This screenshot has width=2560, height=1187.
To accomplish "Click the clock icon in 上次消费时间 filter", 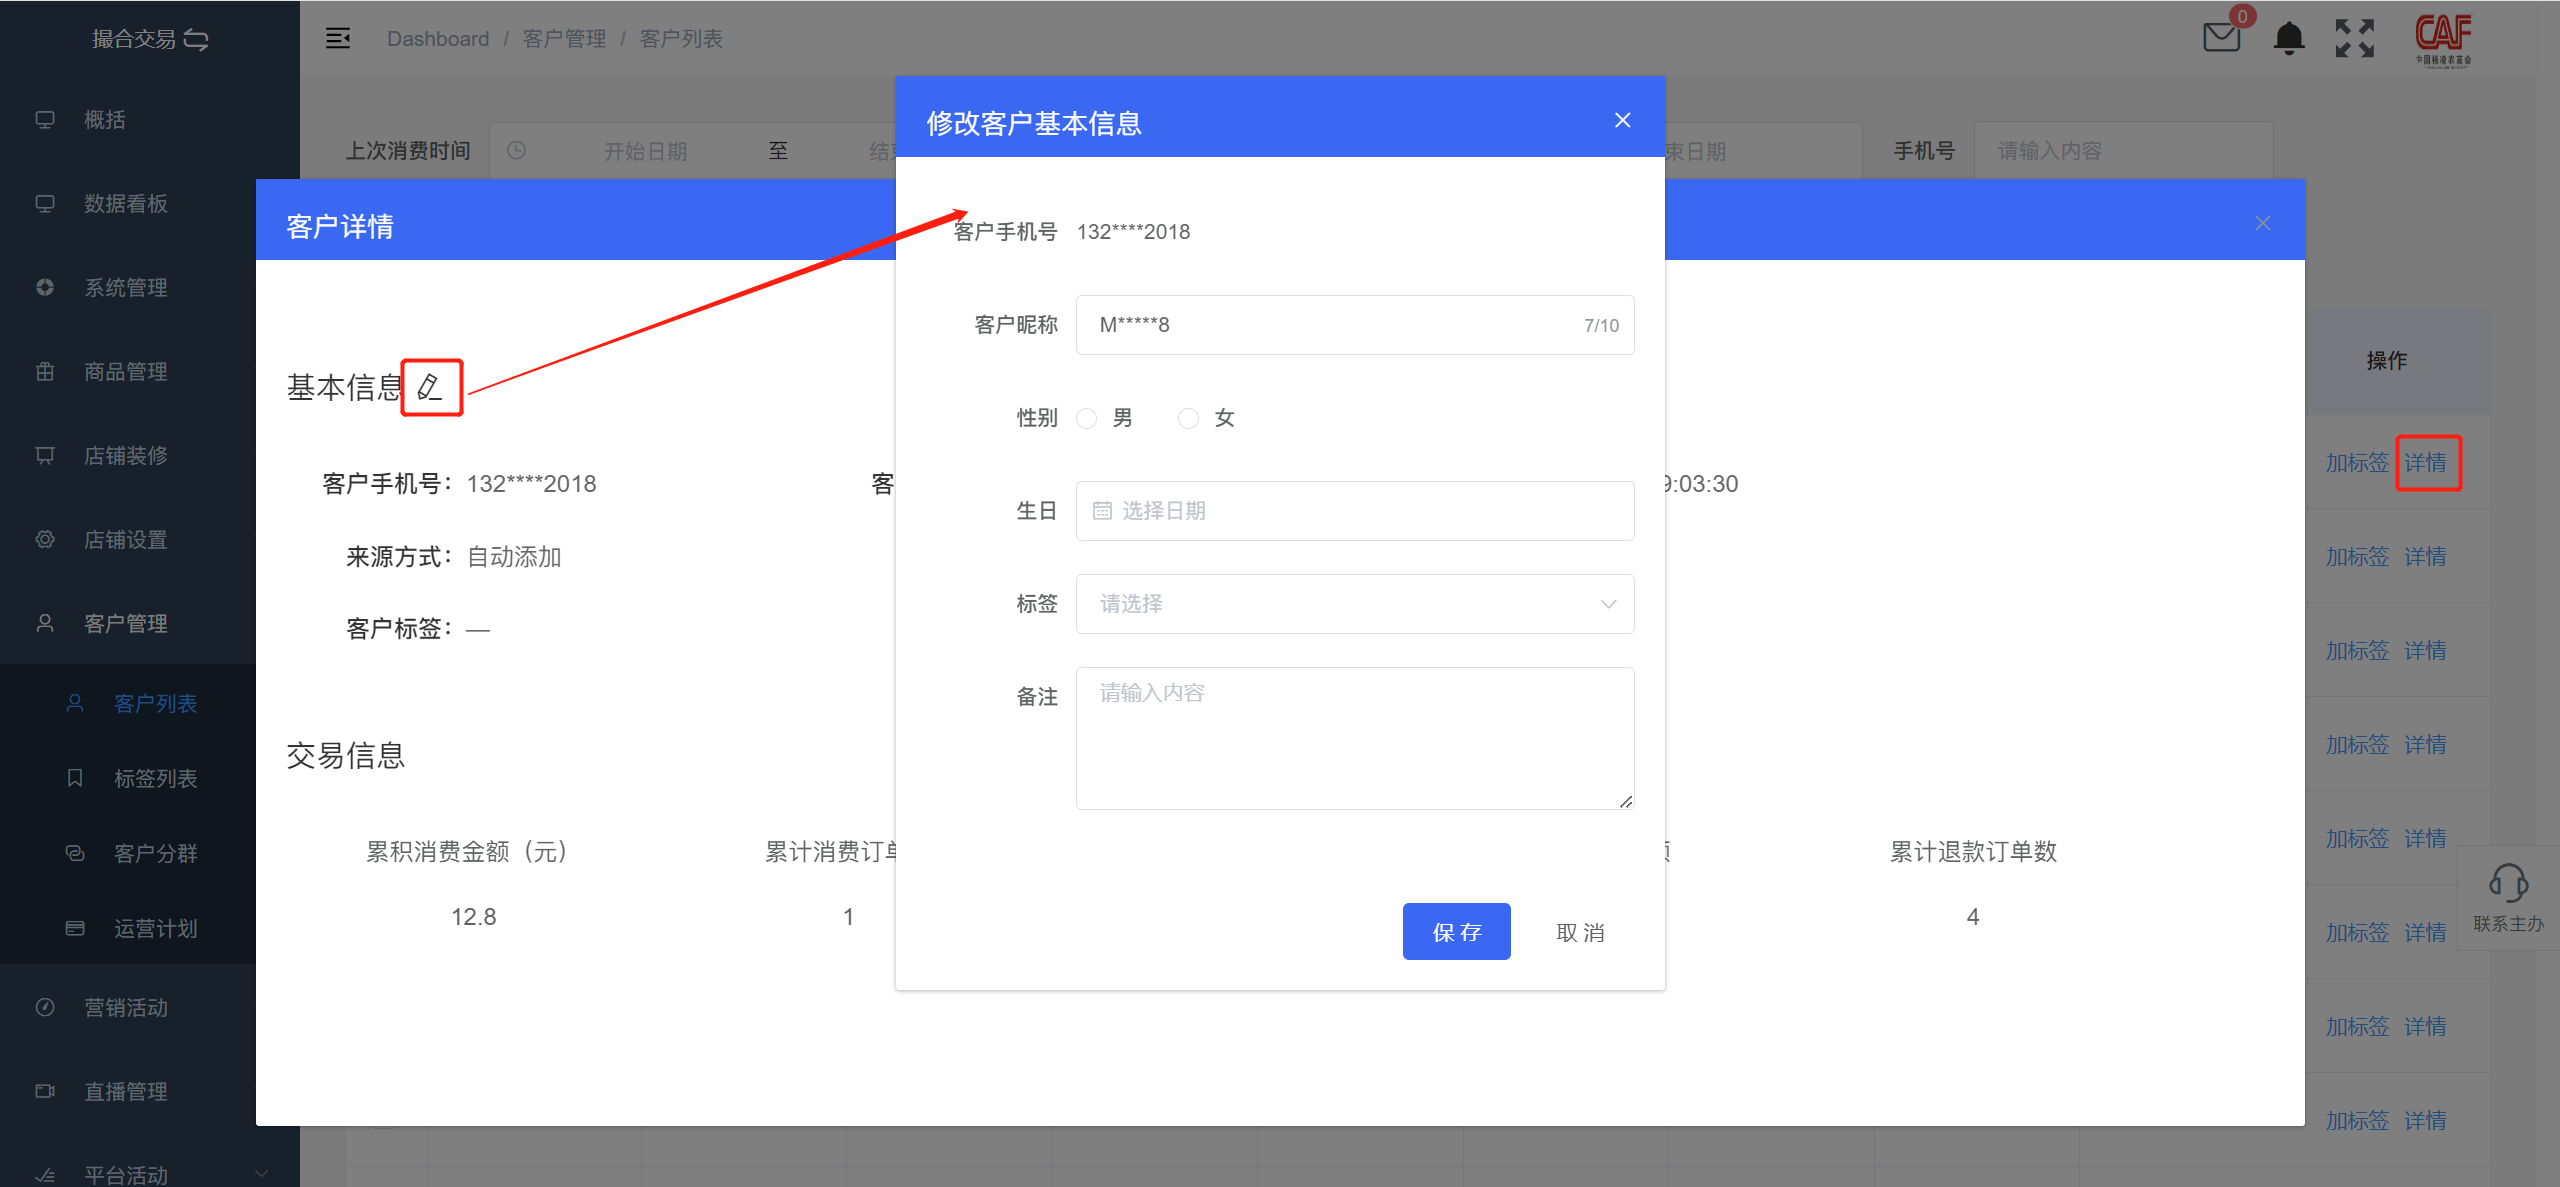I will click(x=516, y=151).
